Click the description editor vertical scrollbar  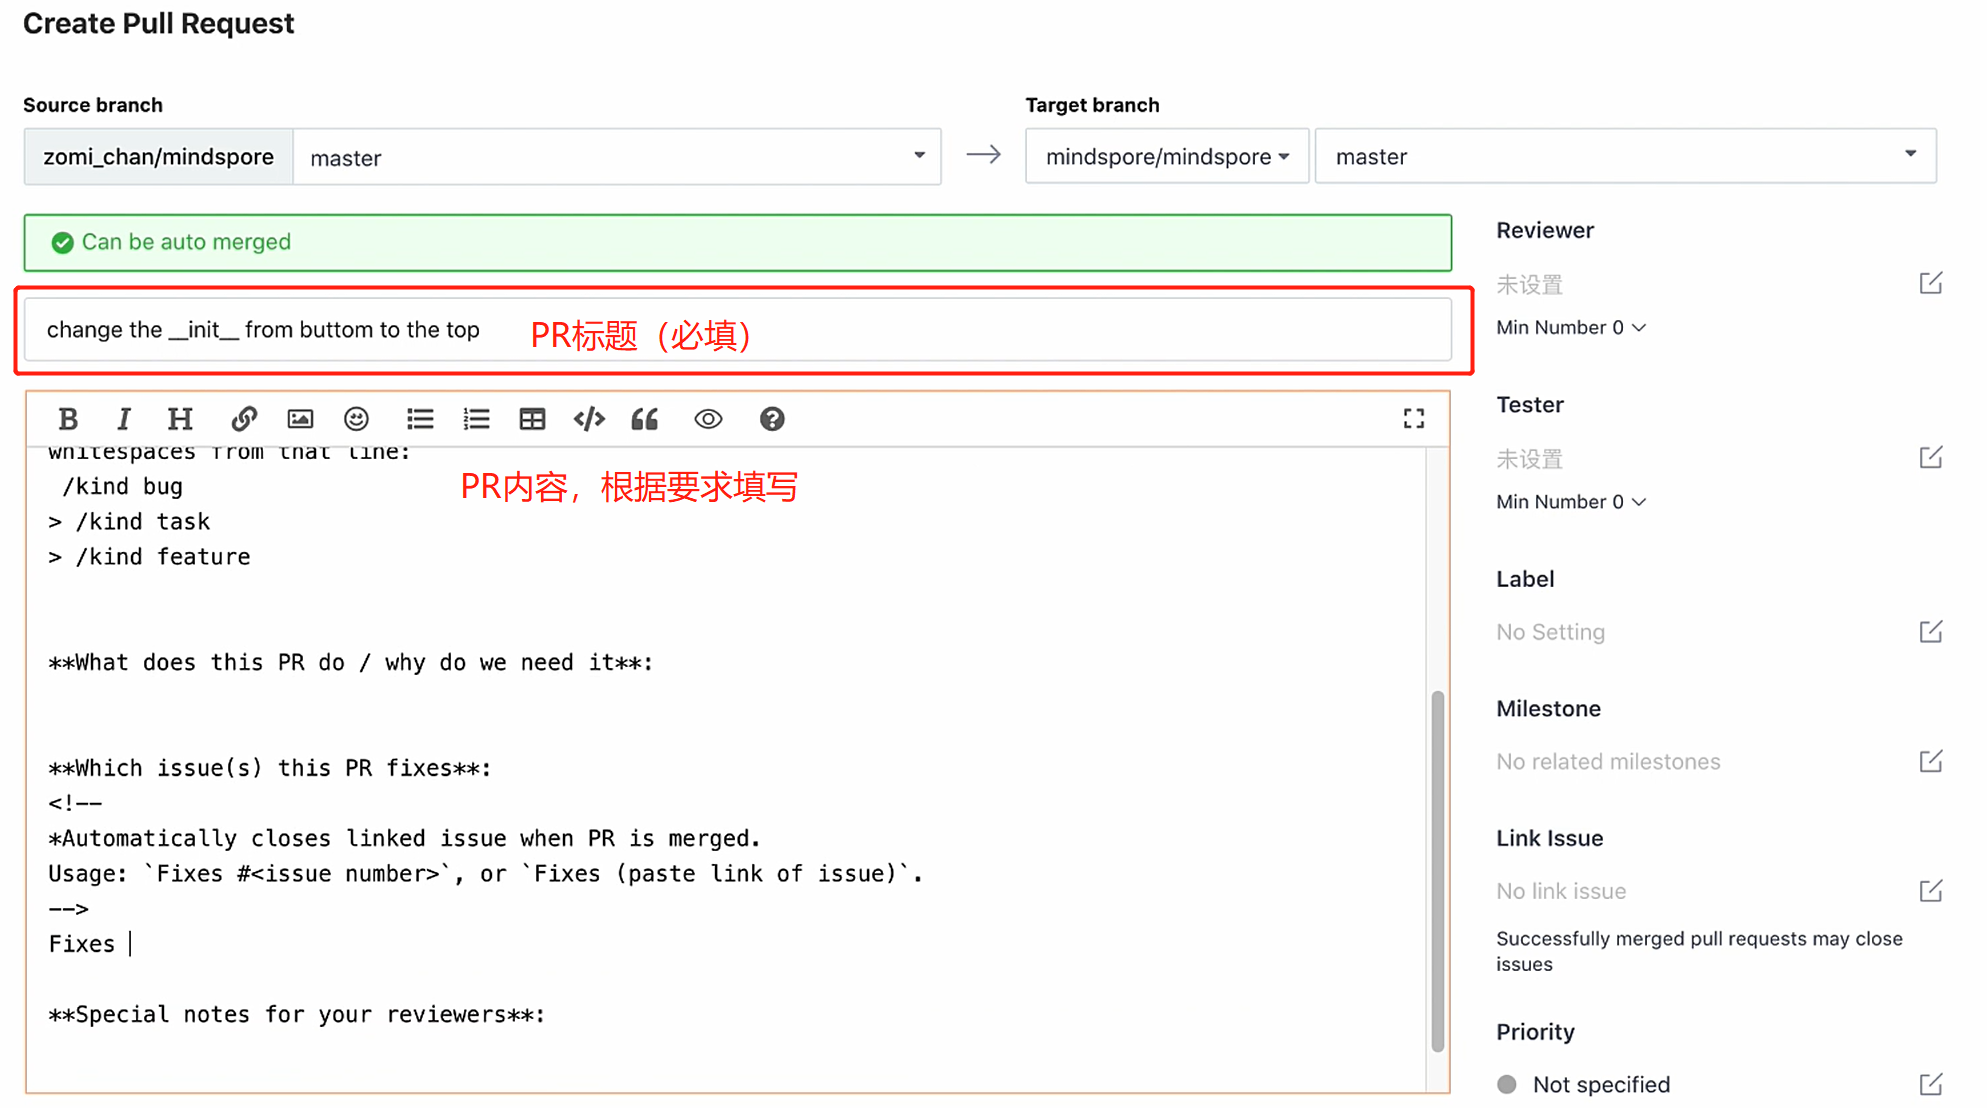[x=1438, y=870]
